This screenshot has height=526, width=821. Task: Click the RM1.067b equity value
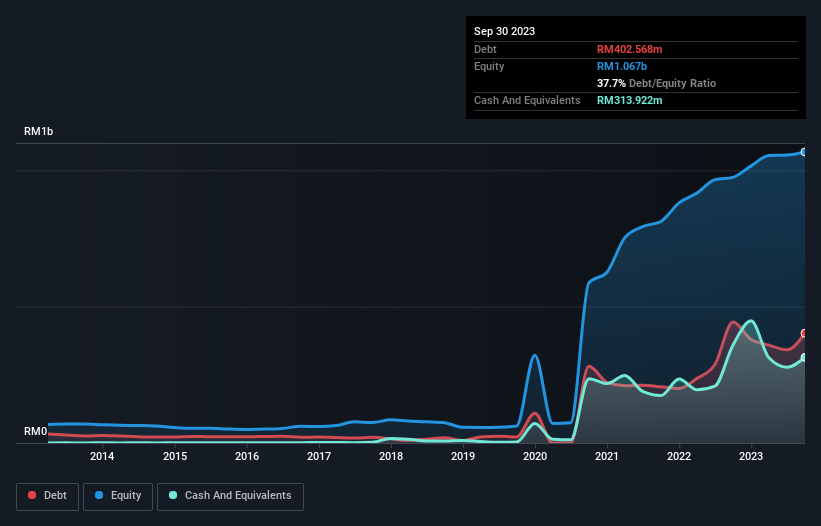point(622,66)
